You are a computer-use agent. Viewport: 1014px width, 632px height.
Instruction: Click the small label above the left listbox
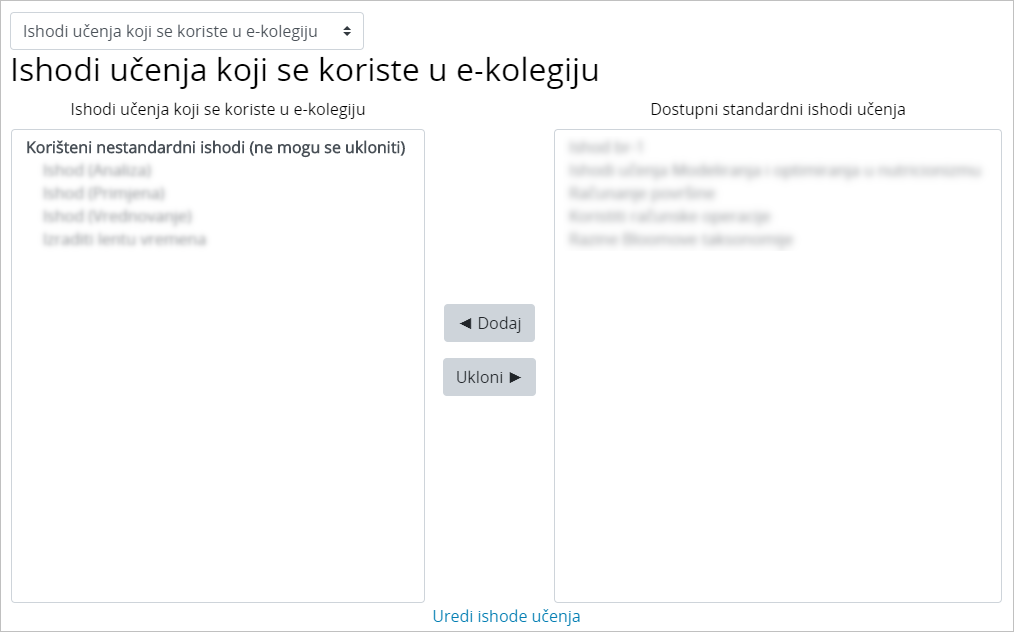217,109
